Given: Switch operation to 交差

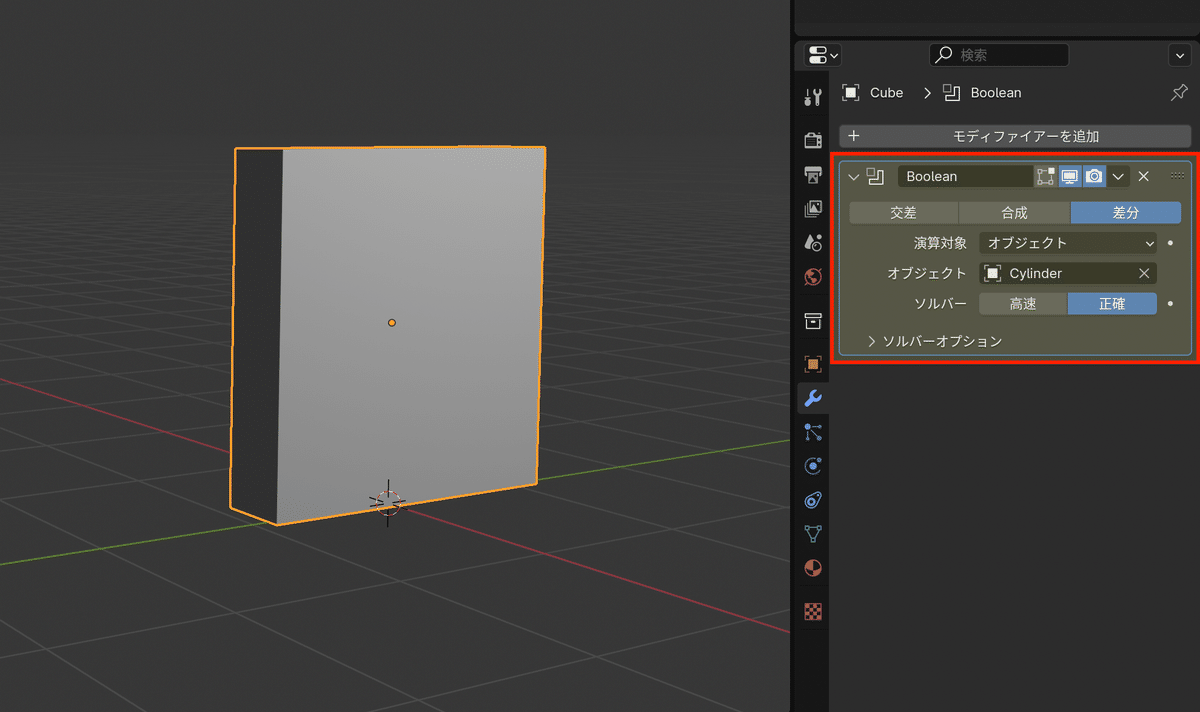Looking at the screenshot, I should click(903, 213).
